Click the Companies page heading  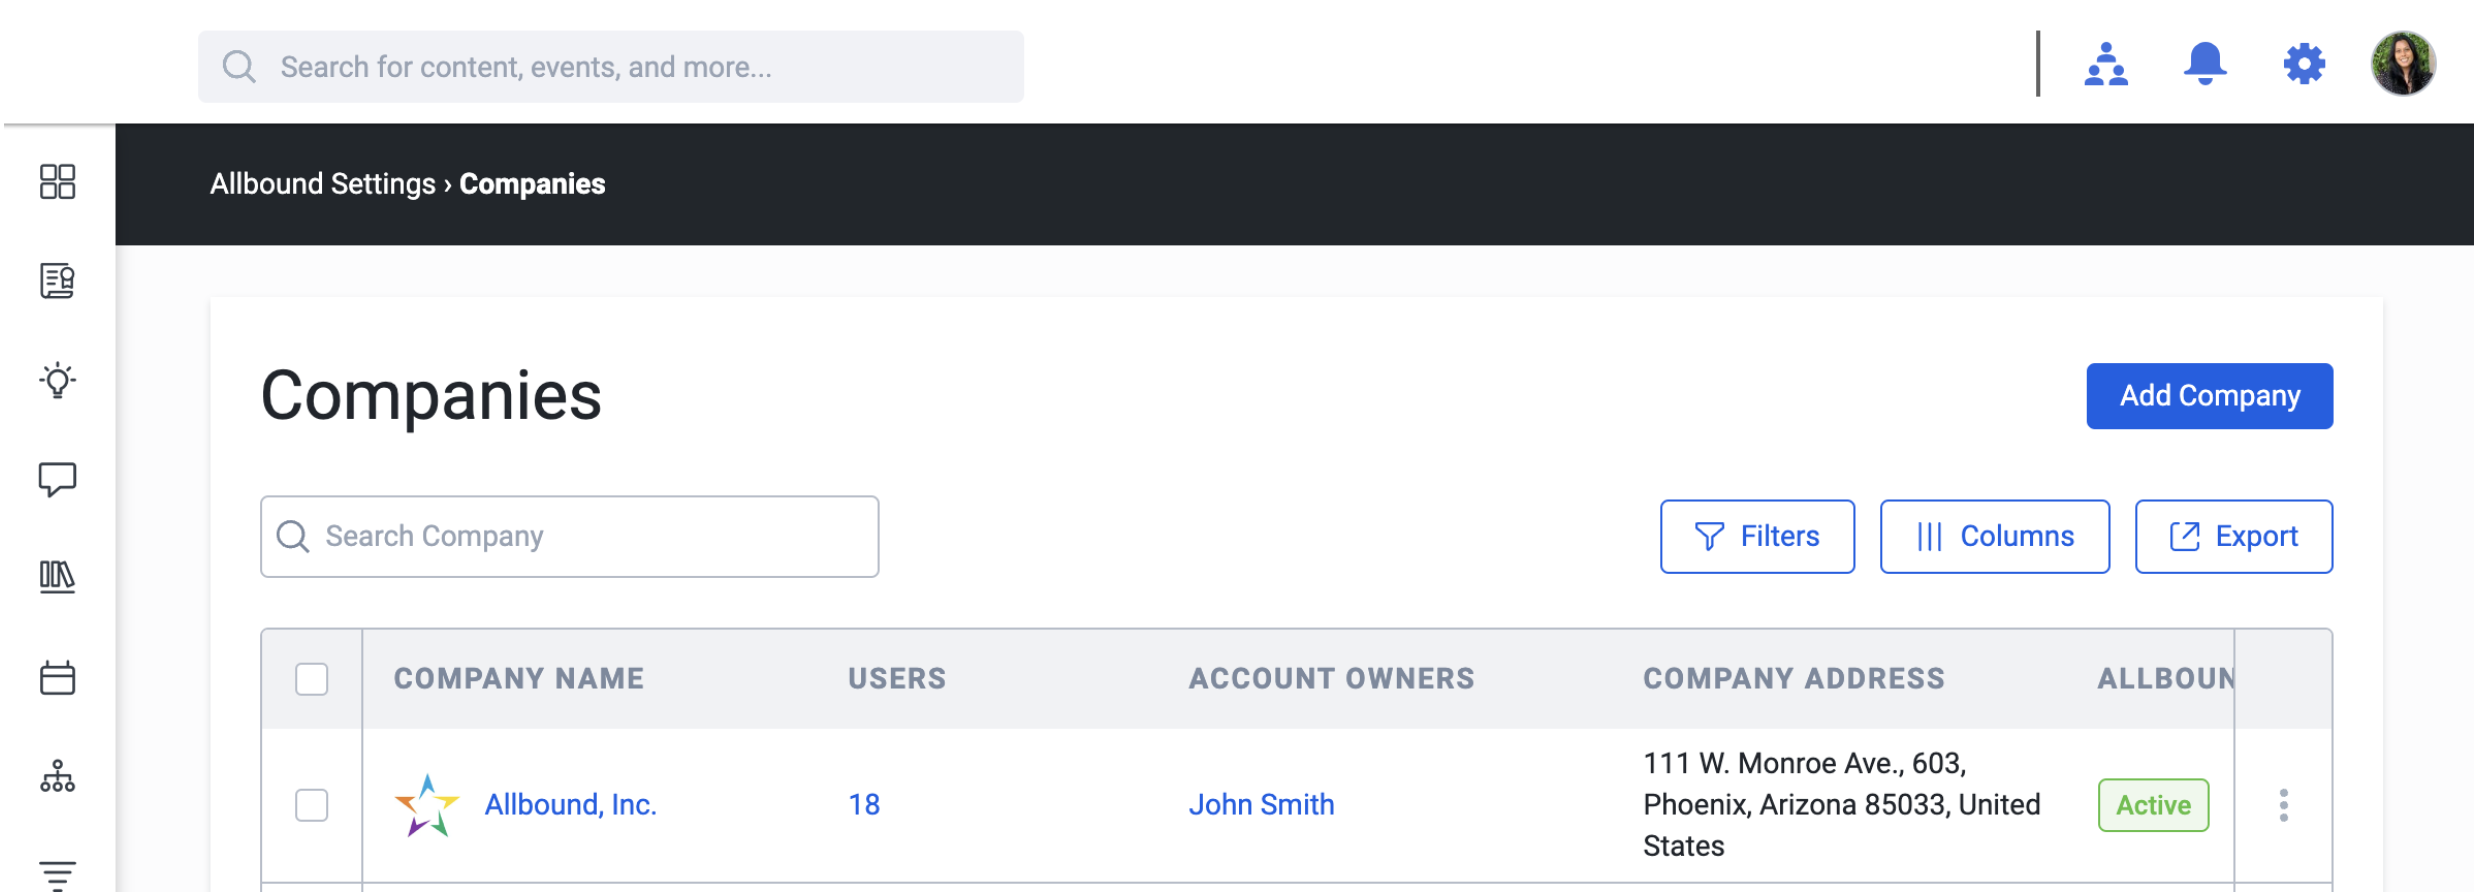432,397
